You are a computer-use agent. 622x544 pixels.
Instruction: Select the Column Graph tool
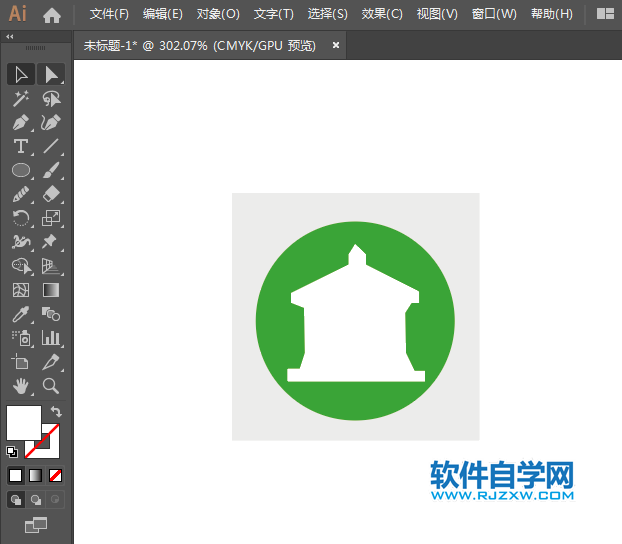(x=51, y=338)
